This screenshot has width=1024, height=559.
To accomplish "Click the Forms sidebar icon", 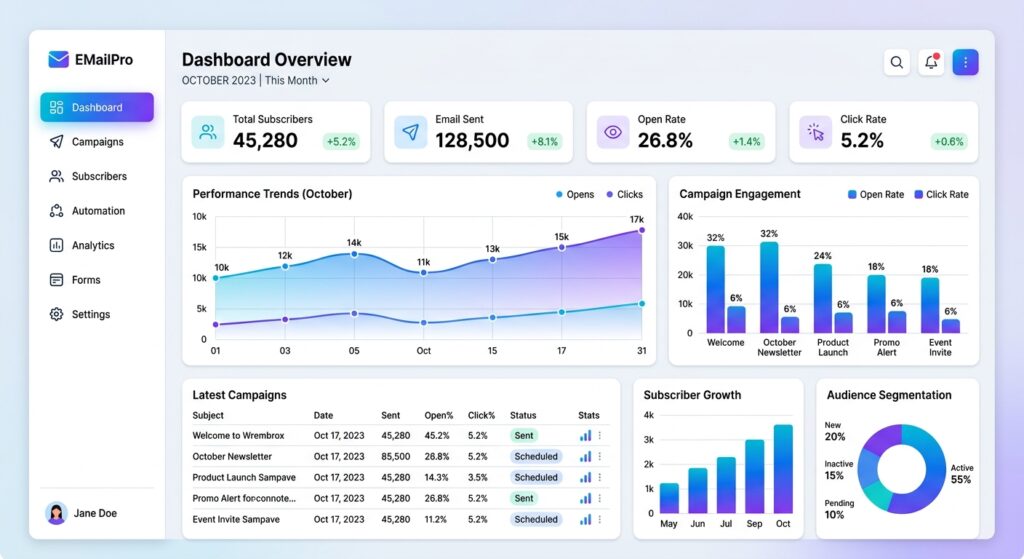I will point(57,280).
